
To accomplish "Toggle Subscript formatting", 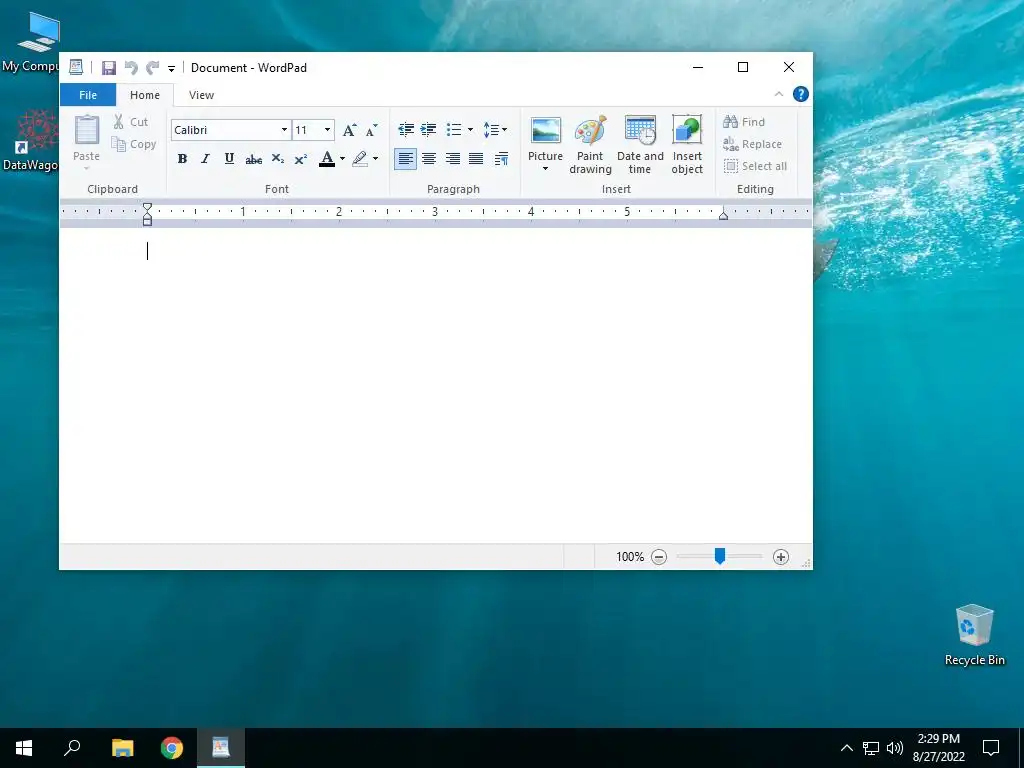I will (278, 159).
